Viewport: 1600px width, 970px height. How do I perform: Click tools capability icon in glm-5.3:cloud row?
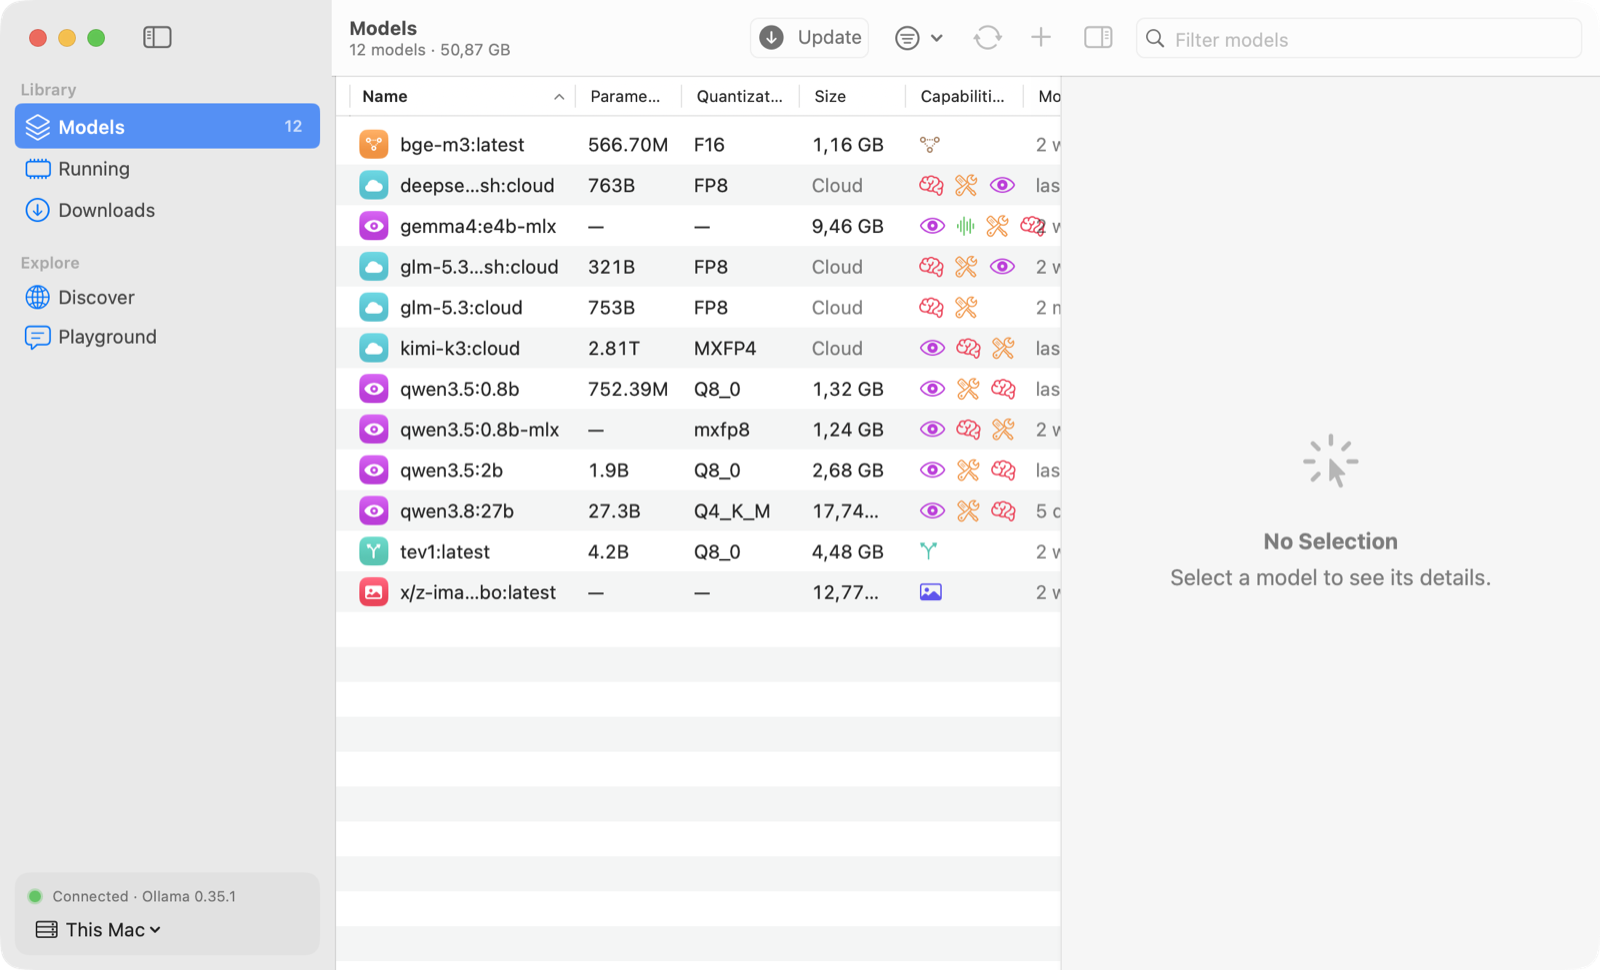(x=966, y=307)
